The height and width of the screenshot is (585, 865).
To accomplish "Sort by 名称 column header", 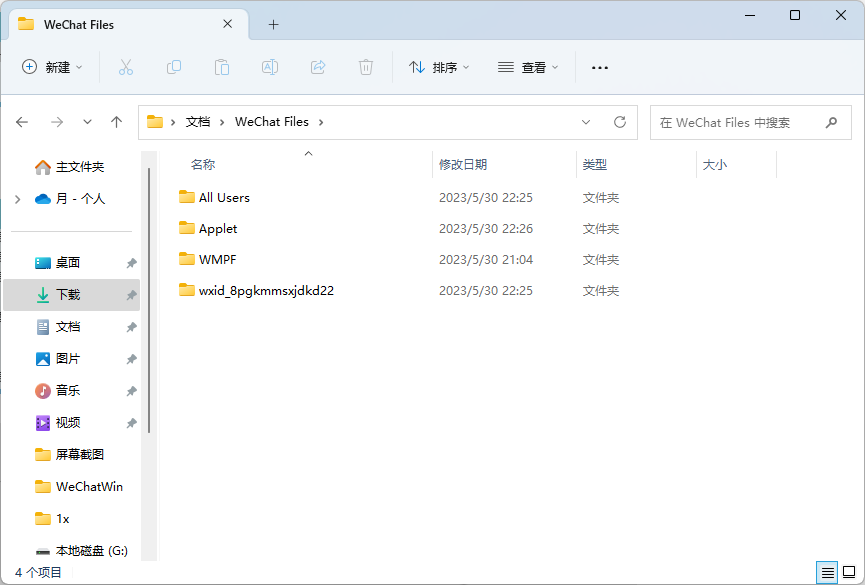I will pyautogui.click(x=203, y=164).
